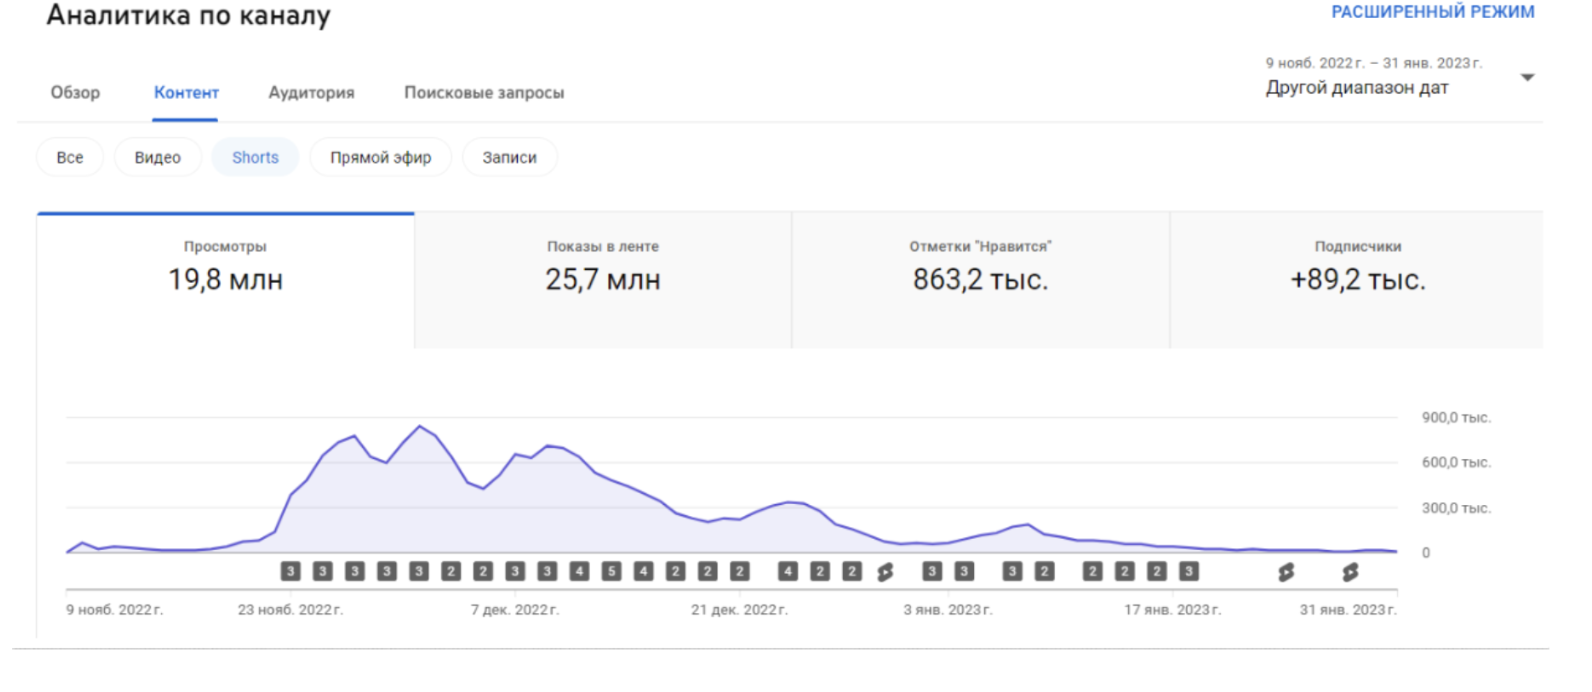Click the 600,0 тыс. axis value
Screen dimensions: 1592x692
(x=1456, y=463)
